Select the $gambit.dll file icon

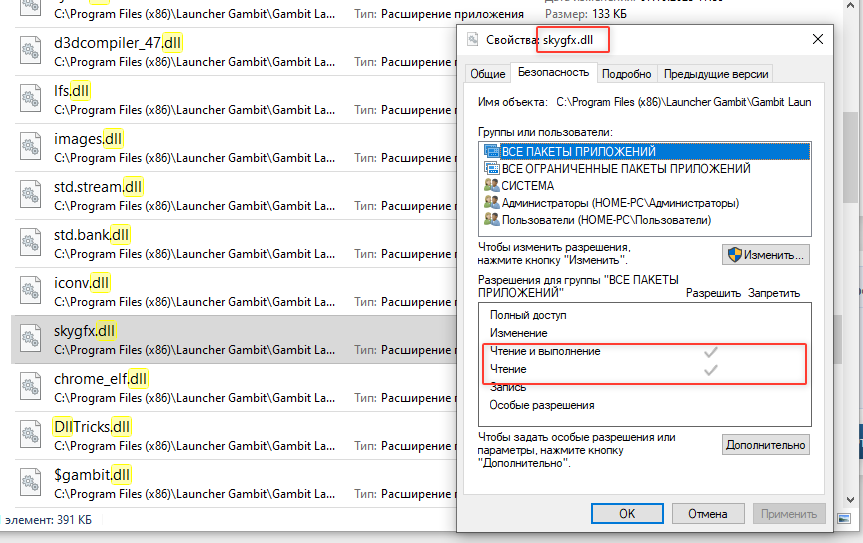coord(30,483)
